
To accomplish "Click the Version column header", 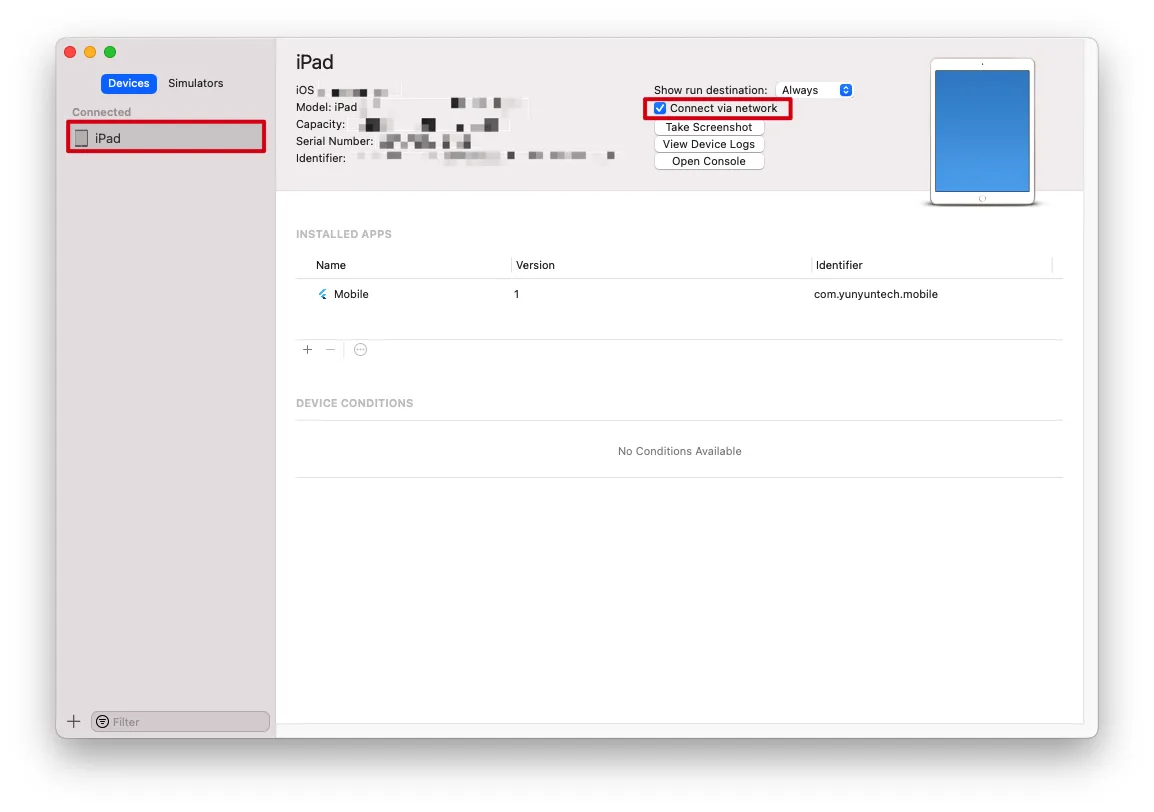I will pos(535,265).
